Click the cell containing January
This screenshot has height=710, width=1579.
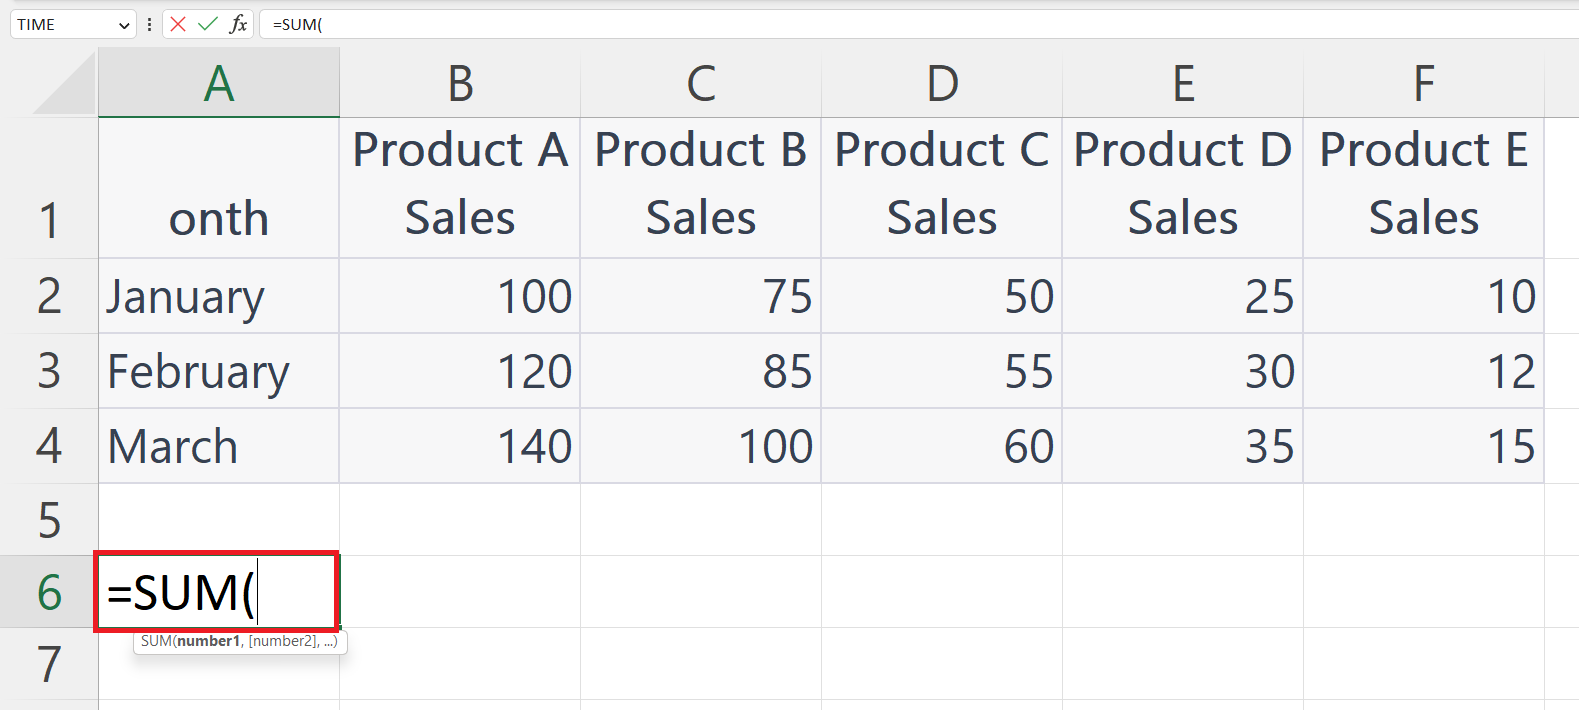218,296
